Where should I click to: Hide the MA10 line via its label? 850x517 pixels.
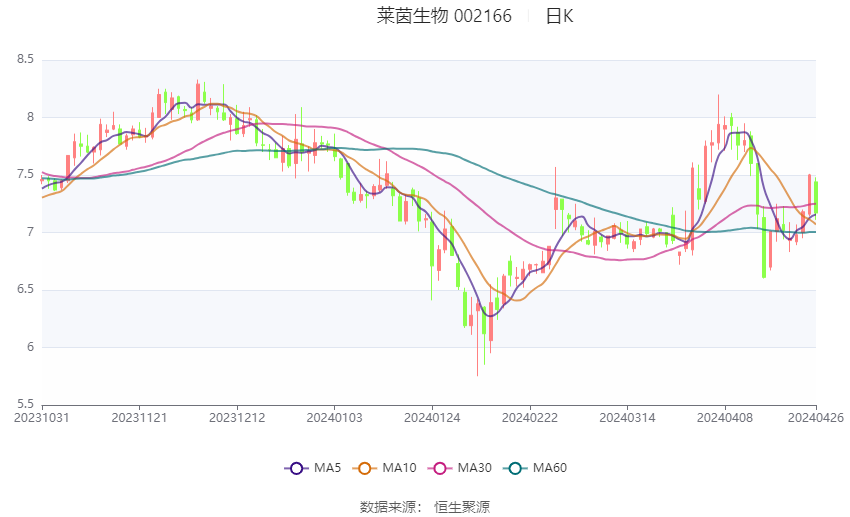(399, 468)
